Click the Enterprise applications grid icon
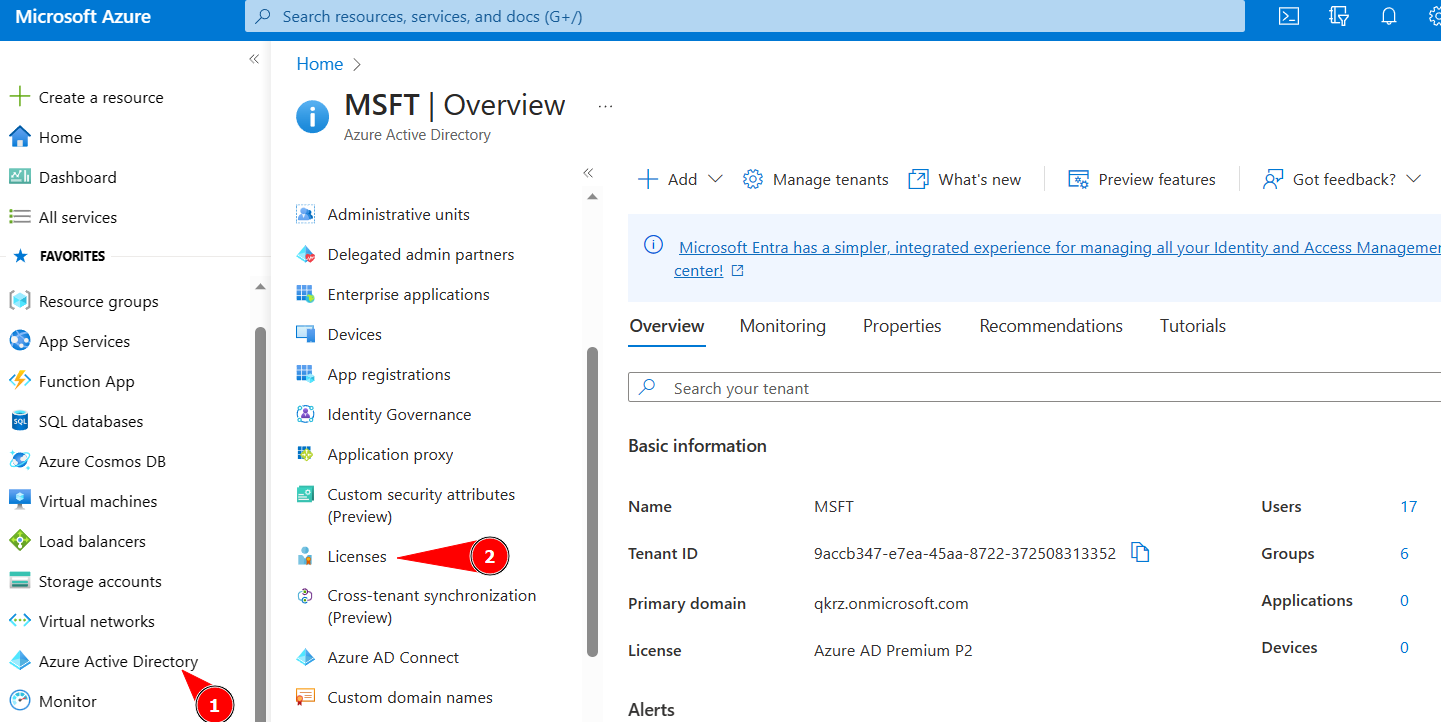This screenshot has width=1441, height=722. (306, 294)
